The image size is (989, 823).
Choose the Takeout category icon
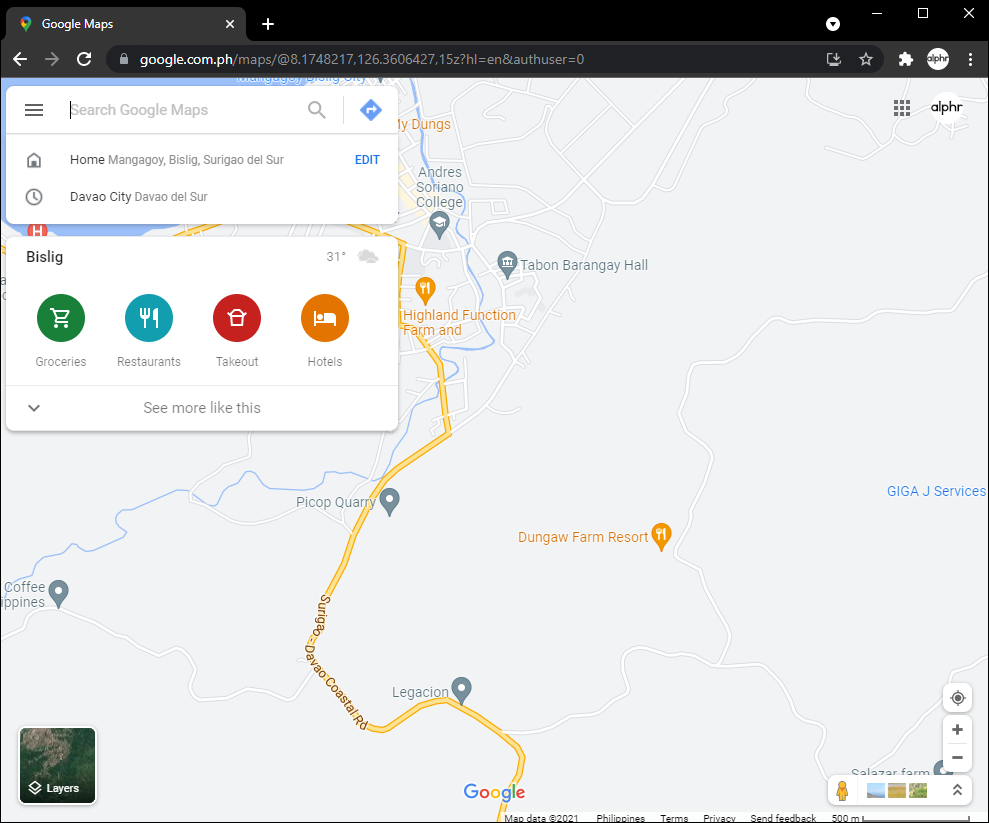(237, 318)
